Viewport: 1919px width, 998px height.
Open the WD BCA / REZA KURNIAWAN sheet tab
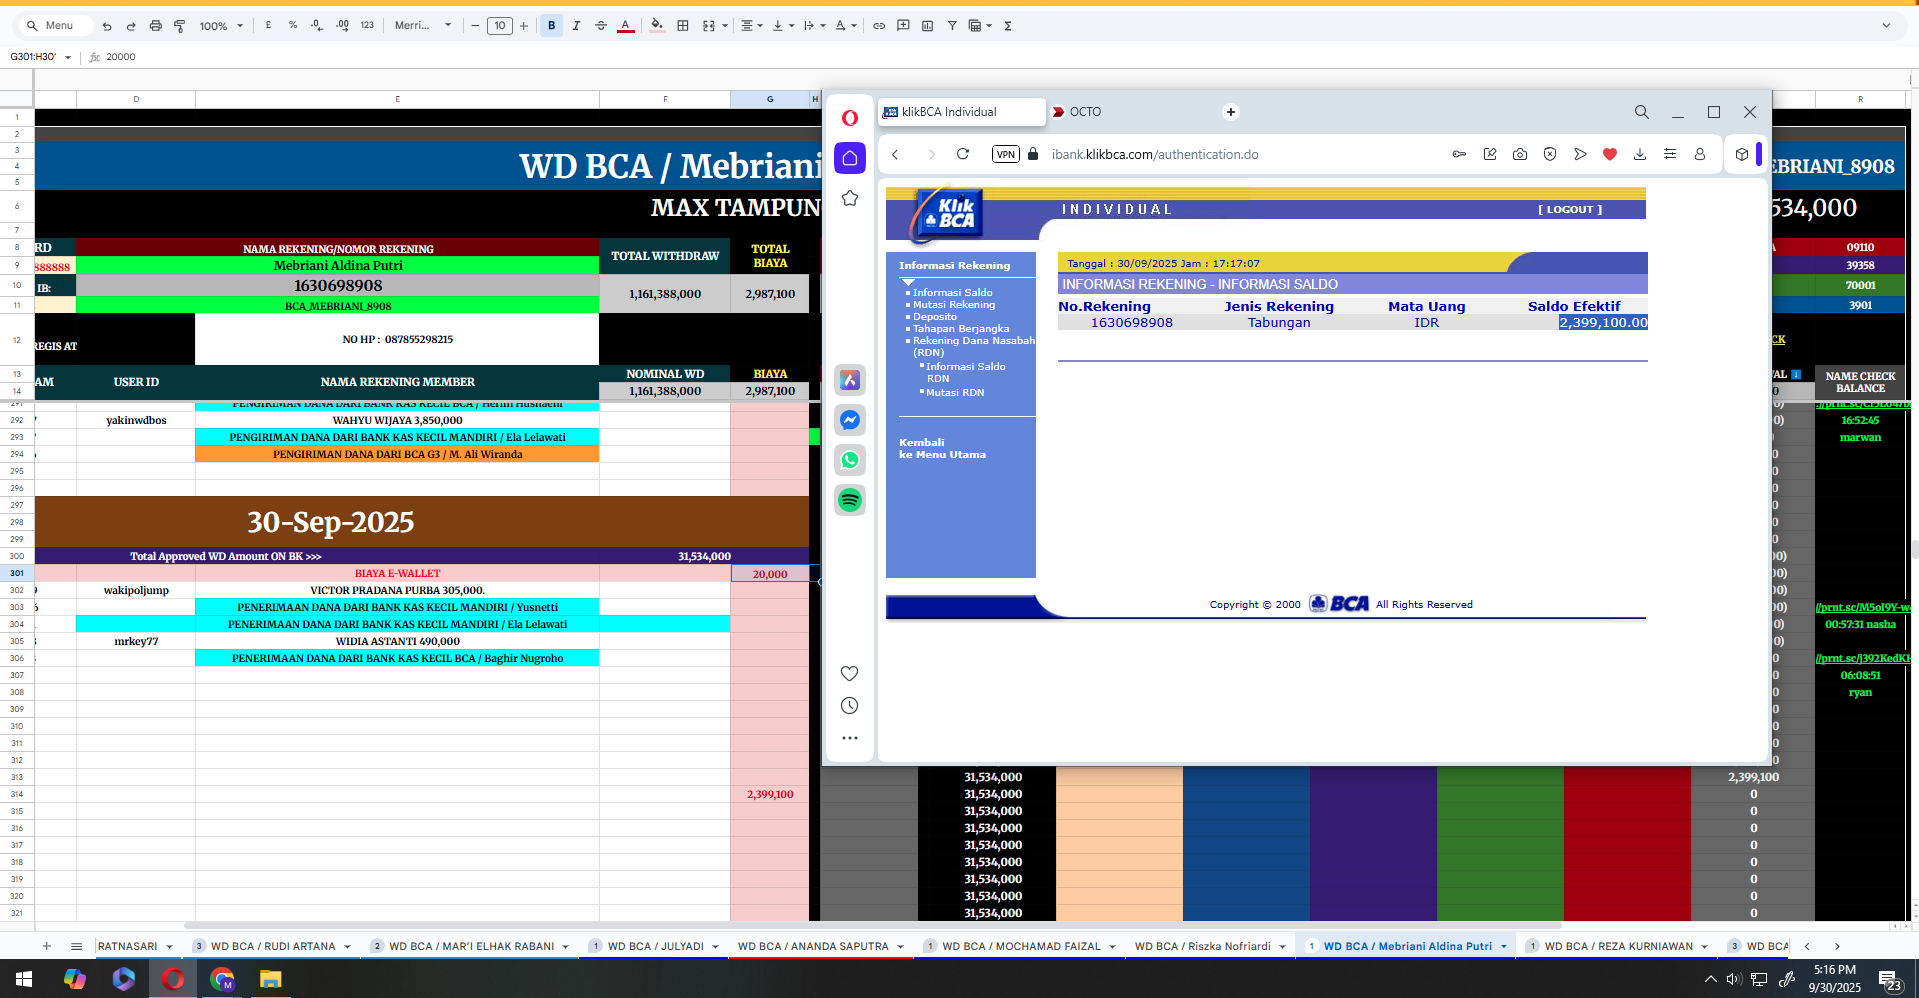1618,946
